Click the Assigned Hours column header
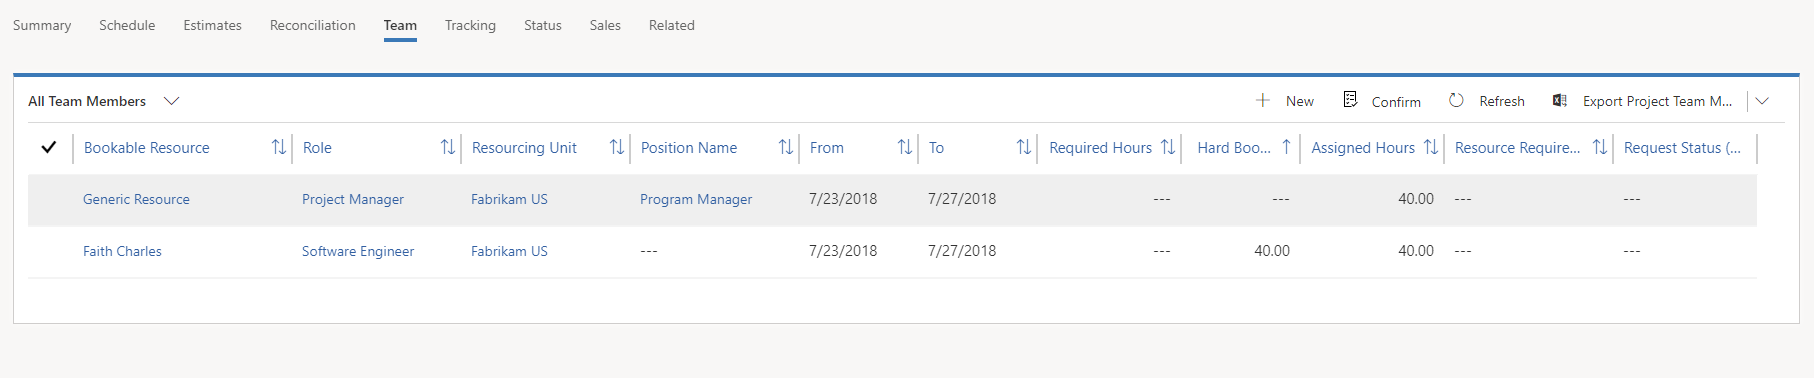The image size is (1814, 378). click(x=1363, y=147)
